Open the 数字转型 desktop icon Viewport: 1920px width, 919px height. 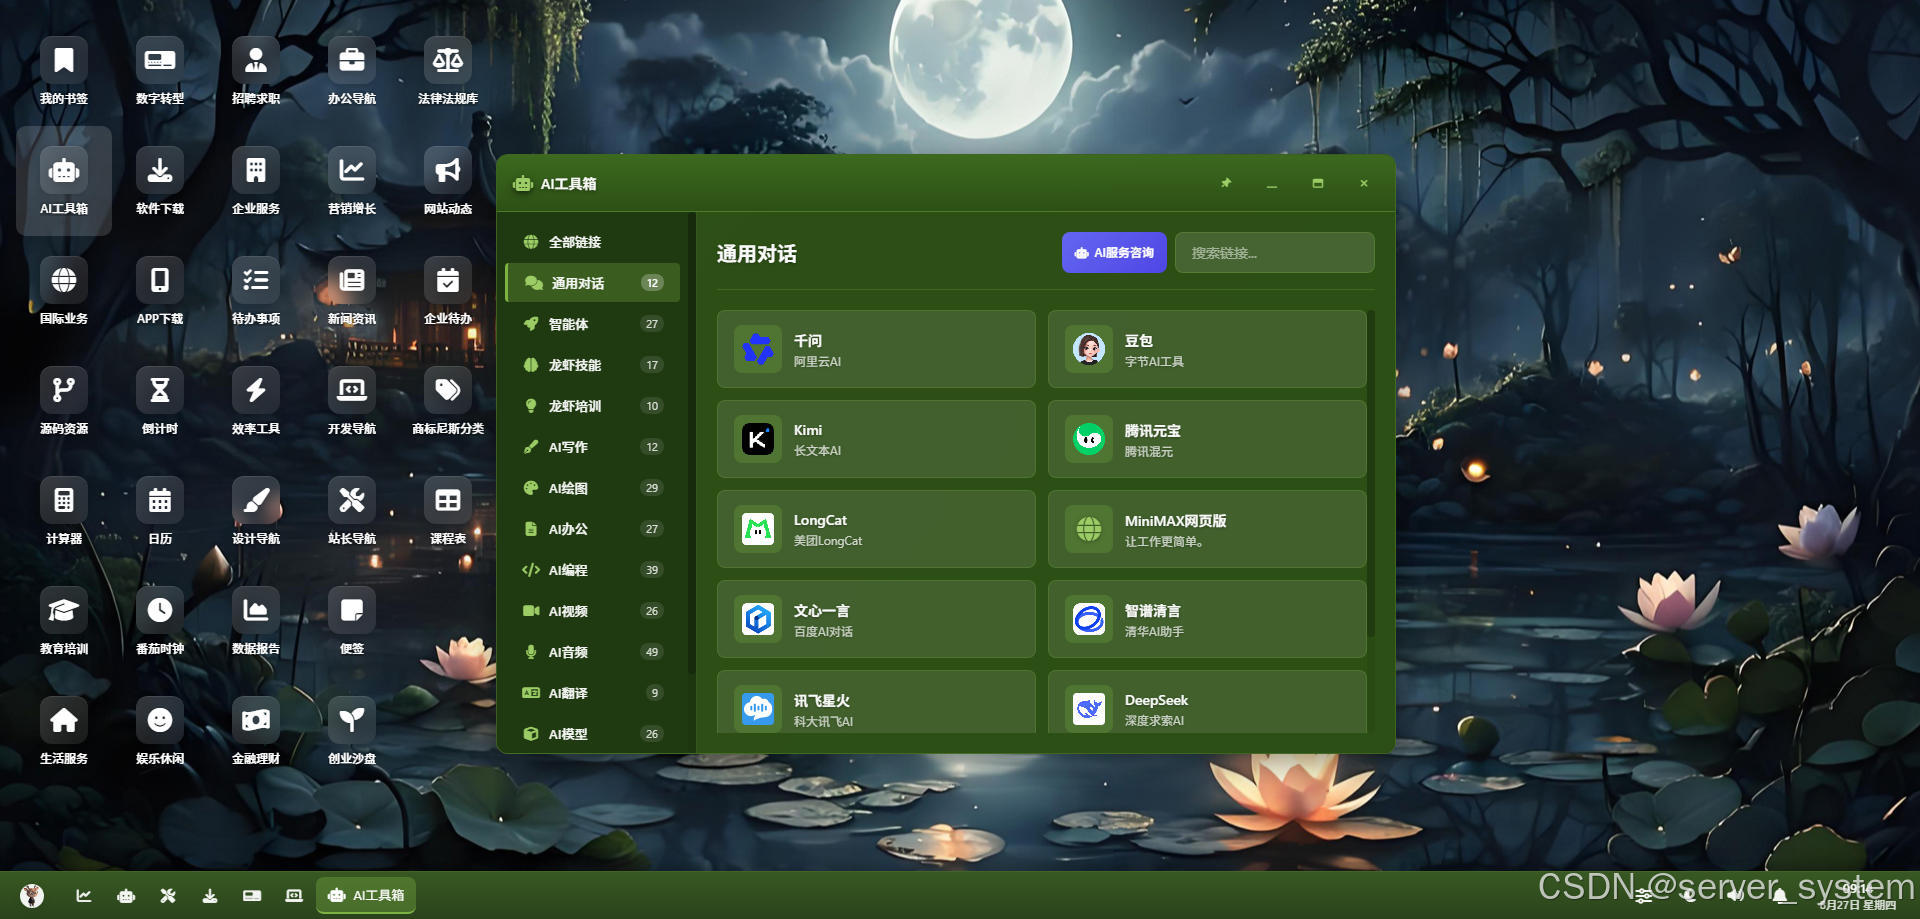click(160, 71)
